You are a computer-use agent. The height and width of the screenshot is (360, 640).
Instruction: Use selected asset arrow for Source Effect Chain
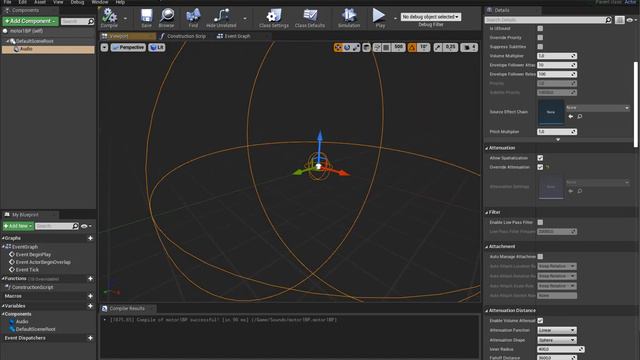pos(571,116)
